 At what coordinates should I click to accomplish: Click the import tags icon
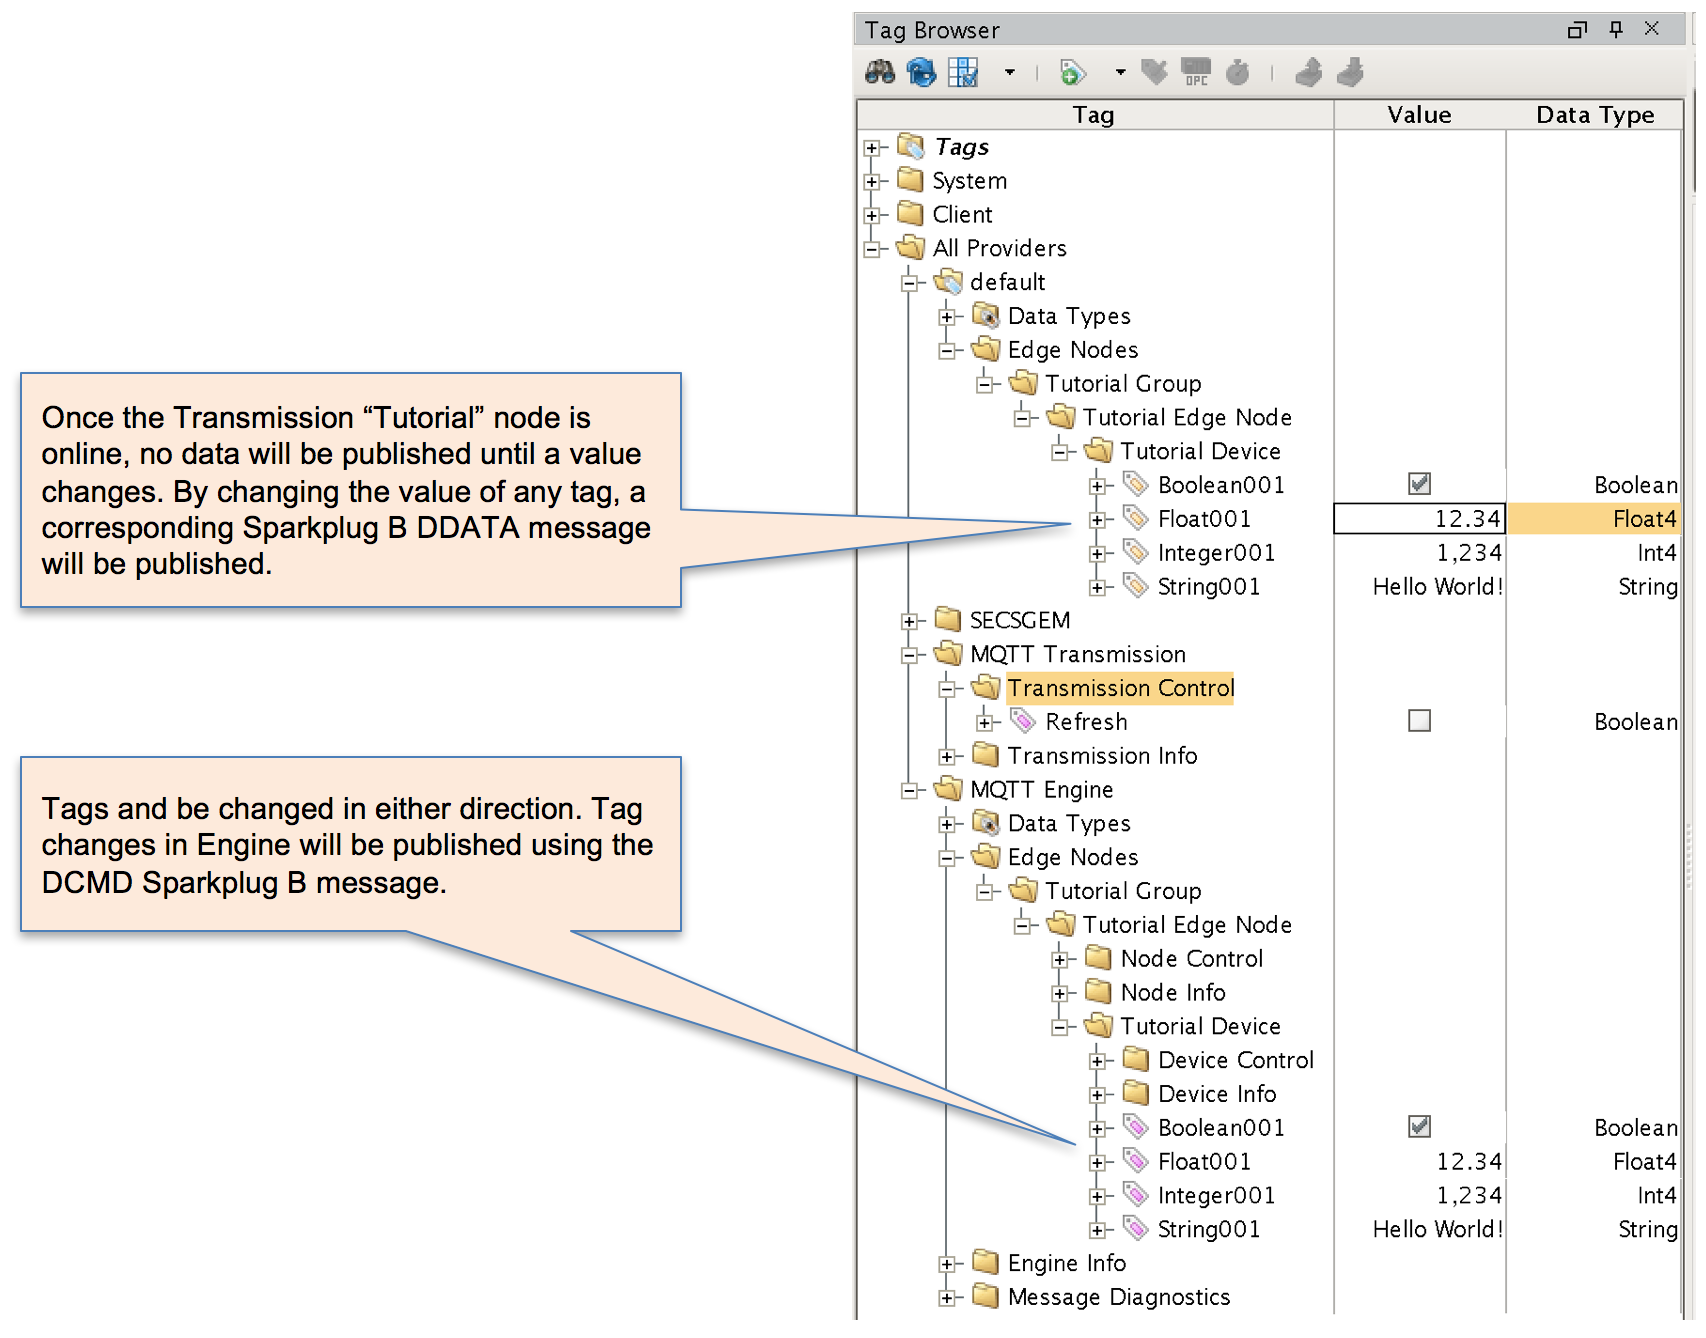pos(1308,72)
